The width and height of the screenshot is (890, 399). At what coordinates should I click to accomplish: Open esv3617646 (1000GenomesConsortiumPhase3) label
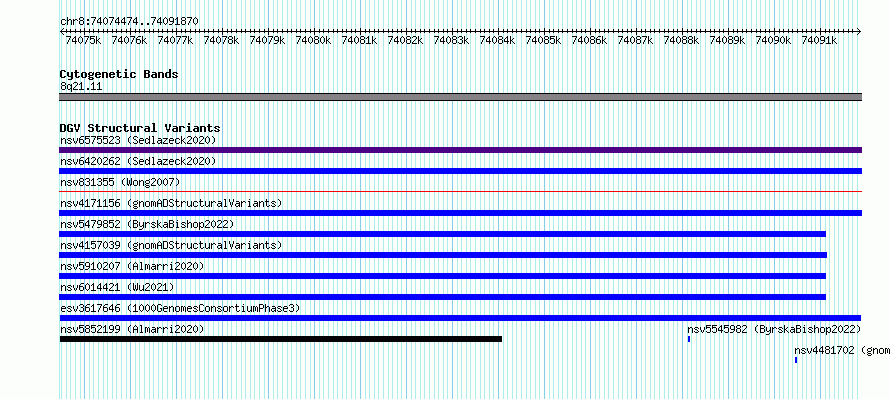[x=180, y=308]
